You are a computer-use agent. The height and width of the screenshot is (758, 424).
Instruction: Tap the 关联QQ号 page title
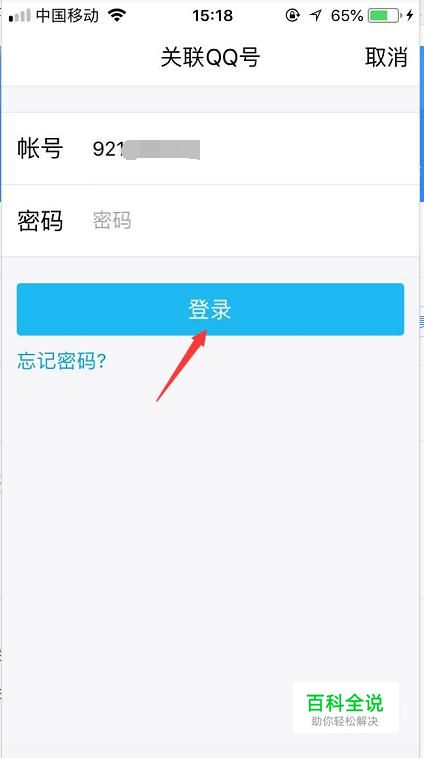coord(211,58)
